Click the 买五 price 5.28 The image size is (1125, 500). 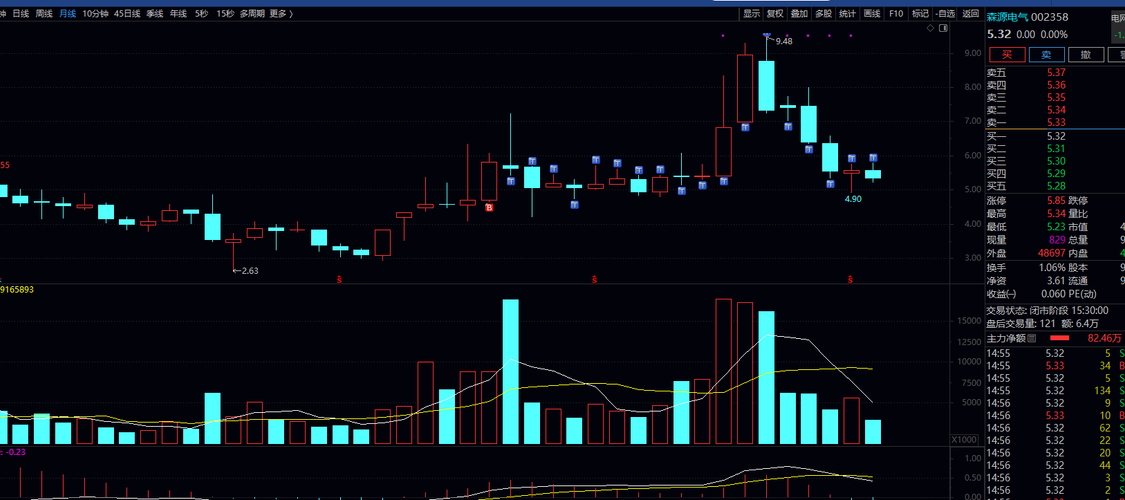pyautogui.click(x=1056, y=187)
